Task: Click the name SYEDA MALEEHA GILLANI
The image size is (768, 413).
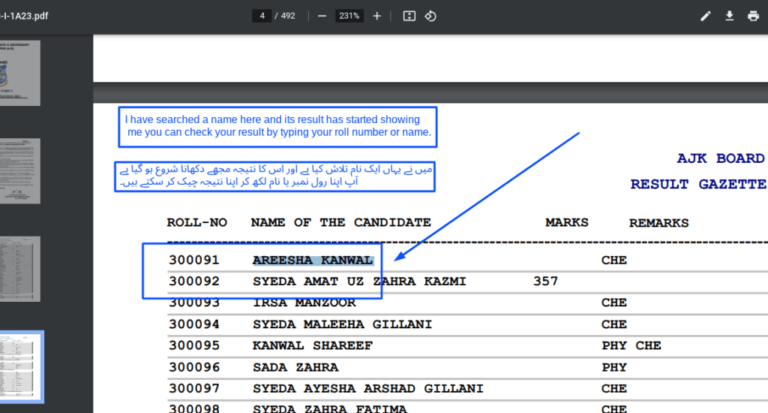Action: pyautogui.click(x=342, y=324)
